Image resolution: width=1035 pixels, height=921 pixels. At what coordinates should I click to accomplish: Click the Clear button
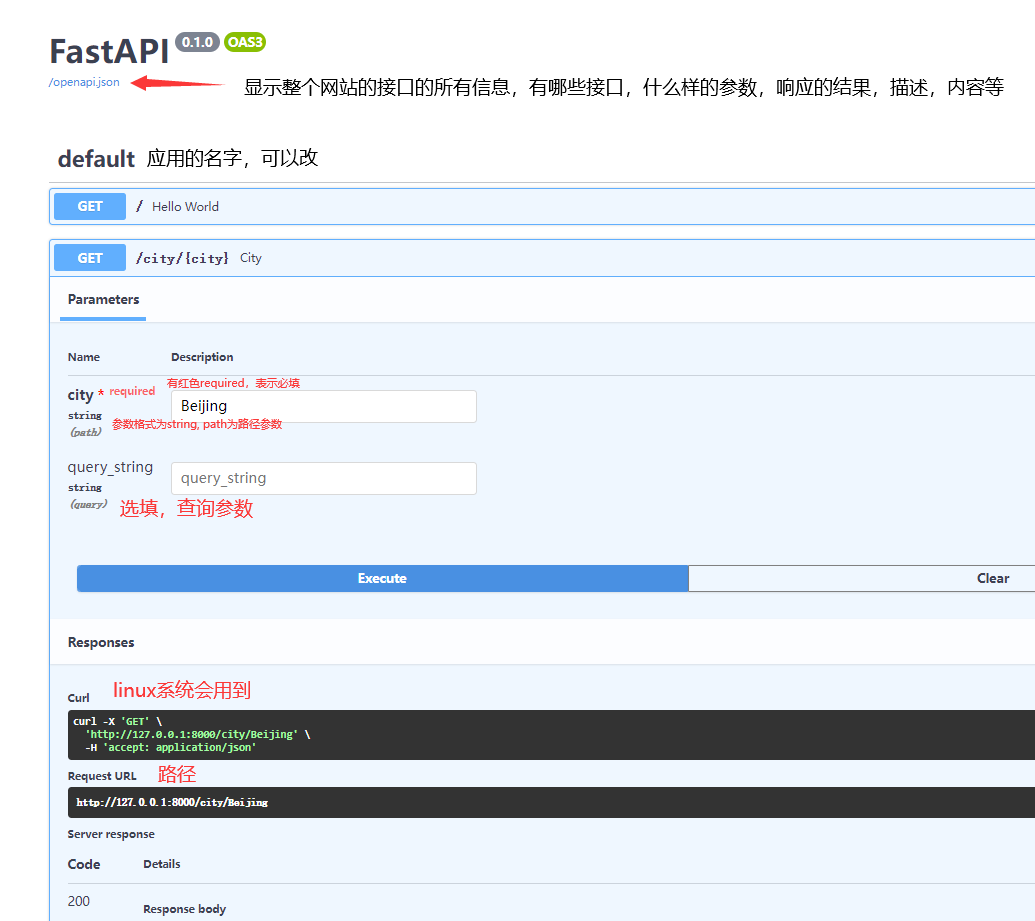(x=992, y=578)
